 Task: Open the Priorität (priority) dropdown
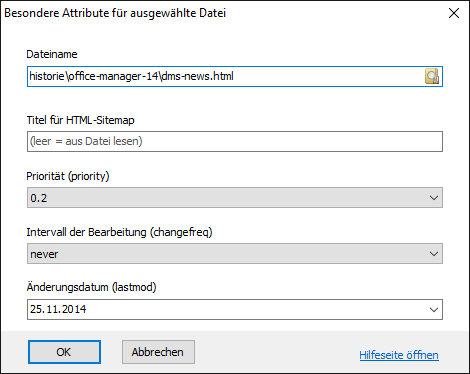coord(235,198)
